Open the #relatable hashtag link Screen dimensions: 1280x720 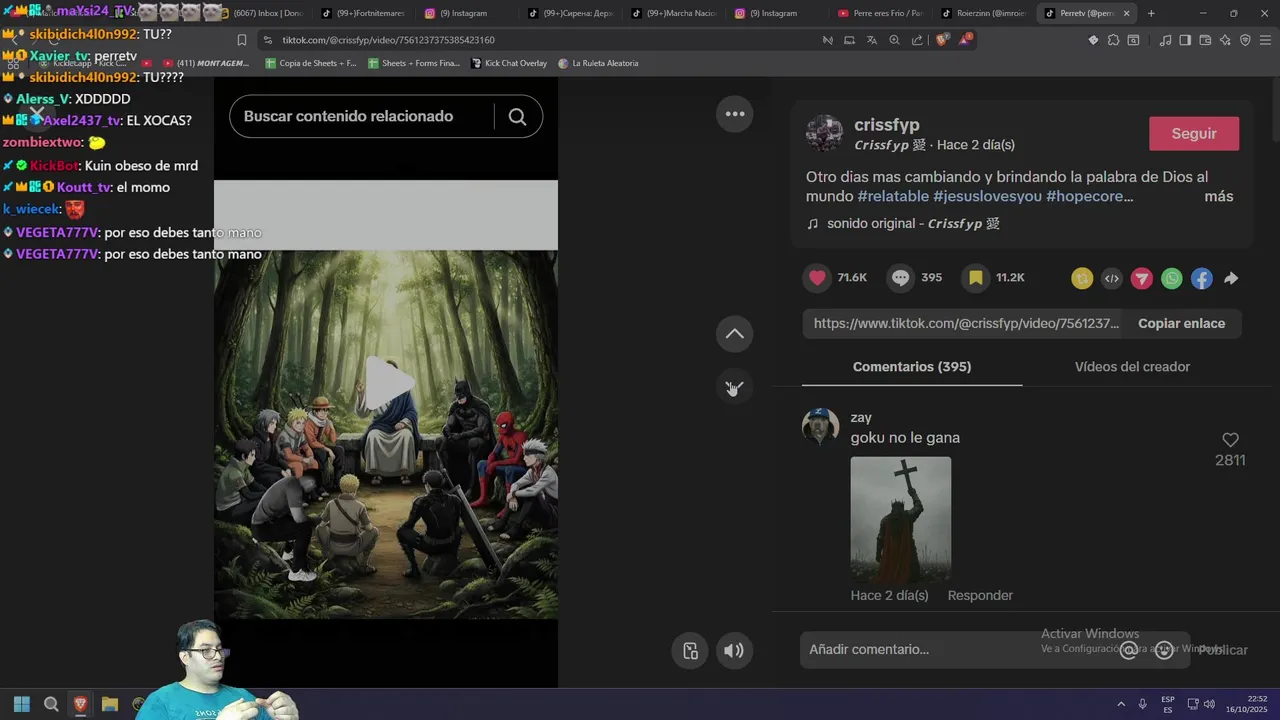coord(893,197)
